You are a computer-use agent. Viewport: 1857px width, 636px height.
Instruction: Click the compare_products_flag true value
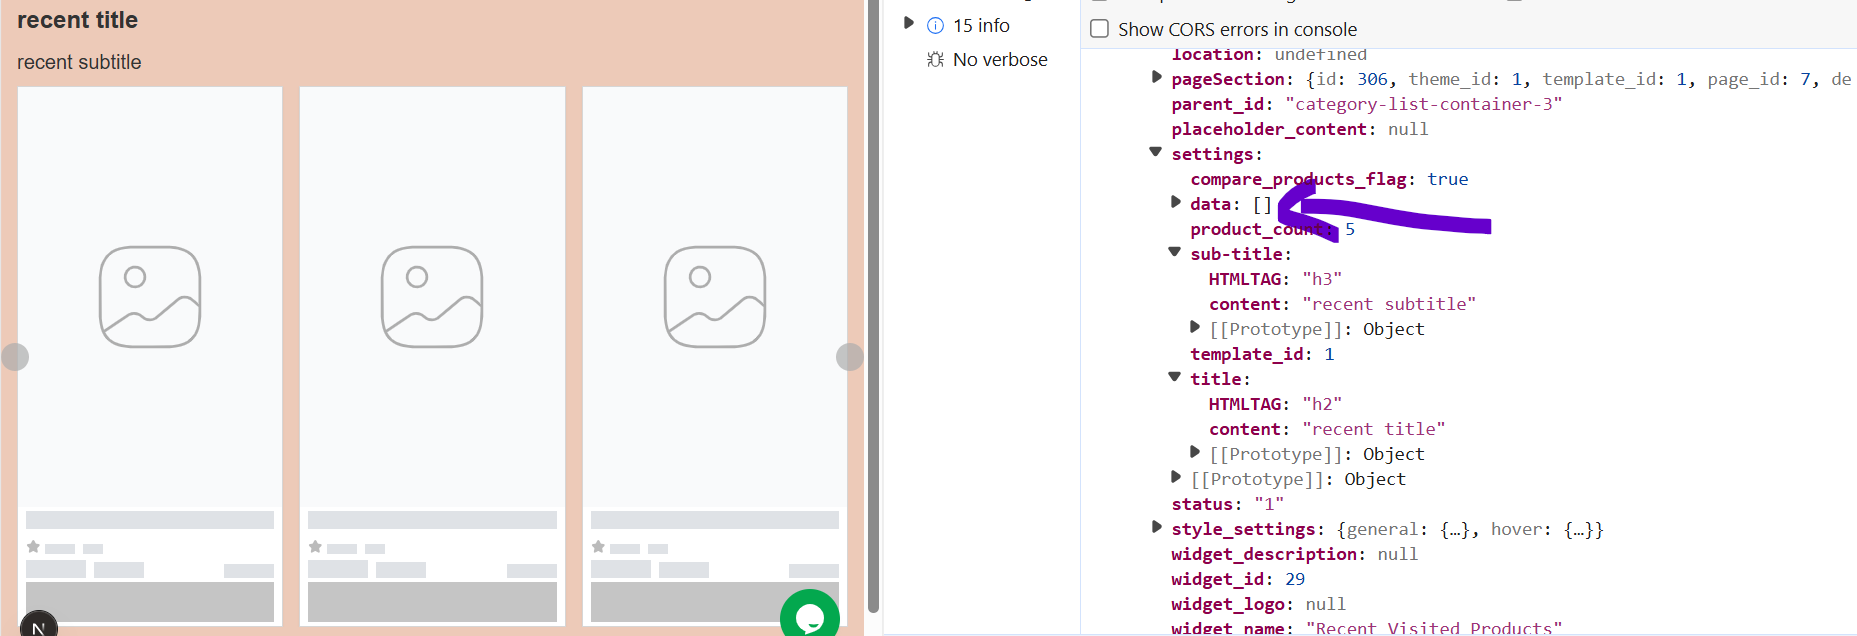click(1447, 179)
